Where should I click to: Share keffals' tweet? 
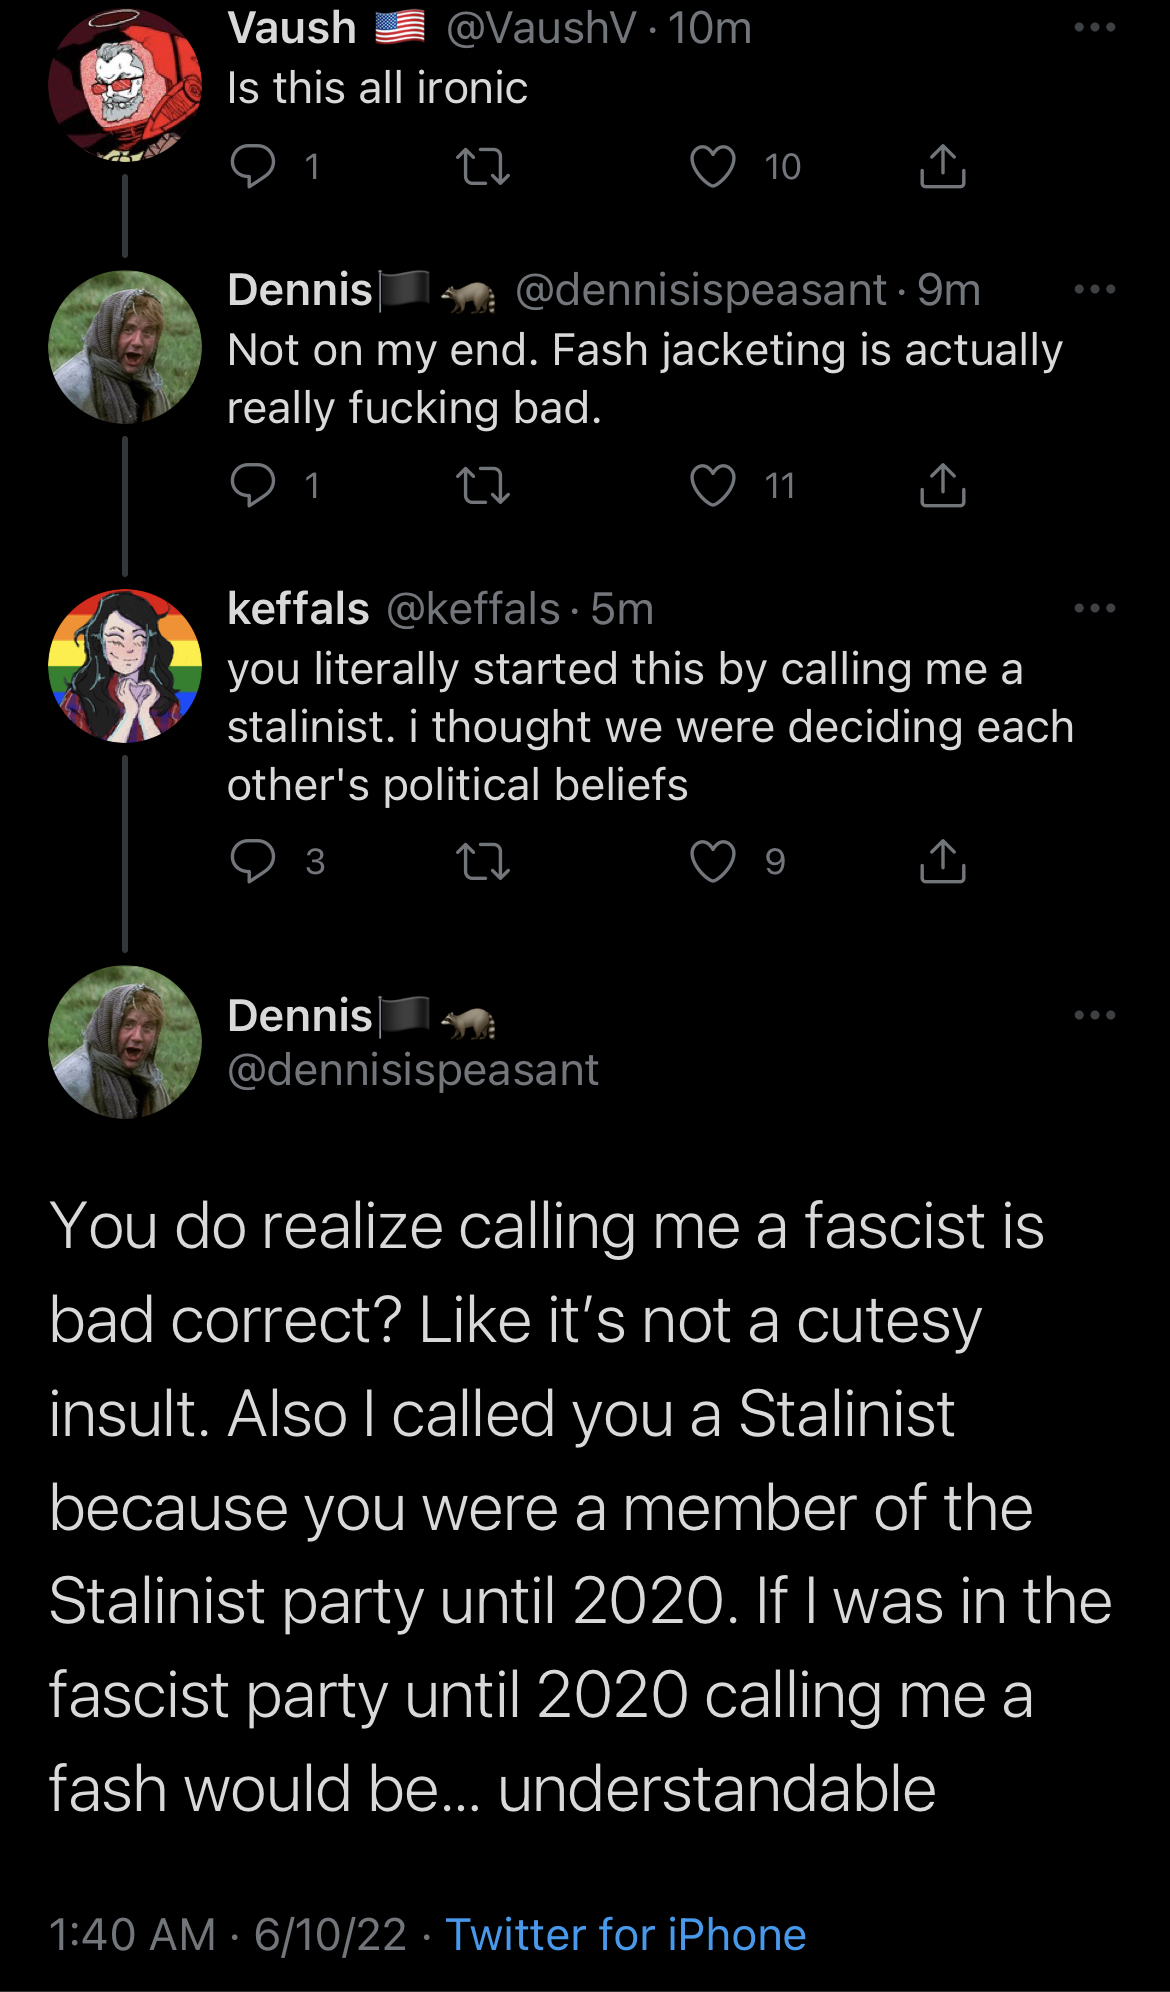point(942,861)
